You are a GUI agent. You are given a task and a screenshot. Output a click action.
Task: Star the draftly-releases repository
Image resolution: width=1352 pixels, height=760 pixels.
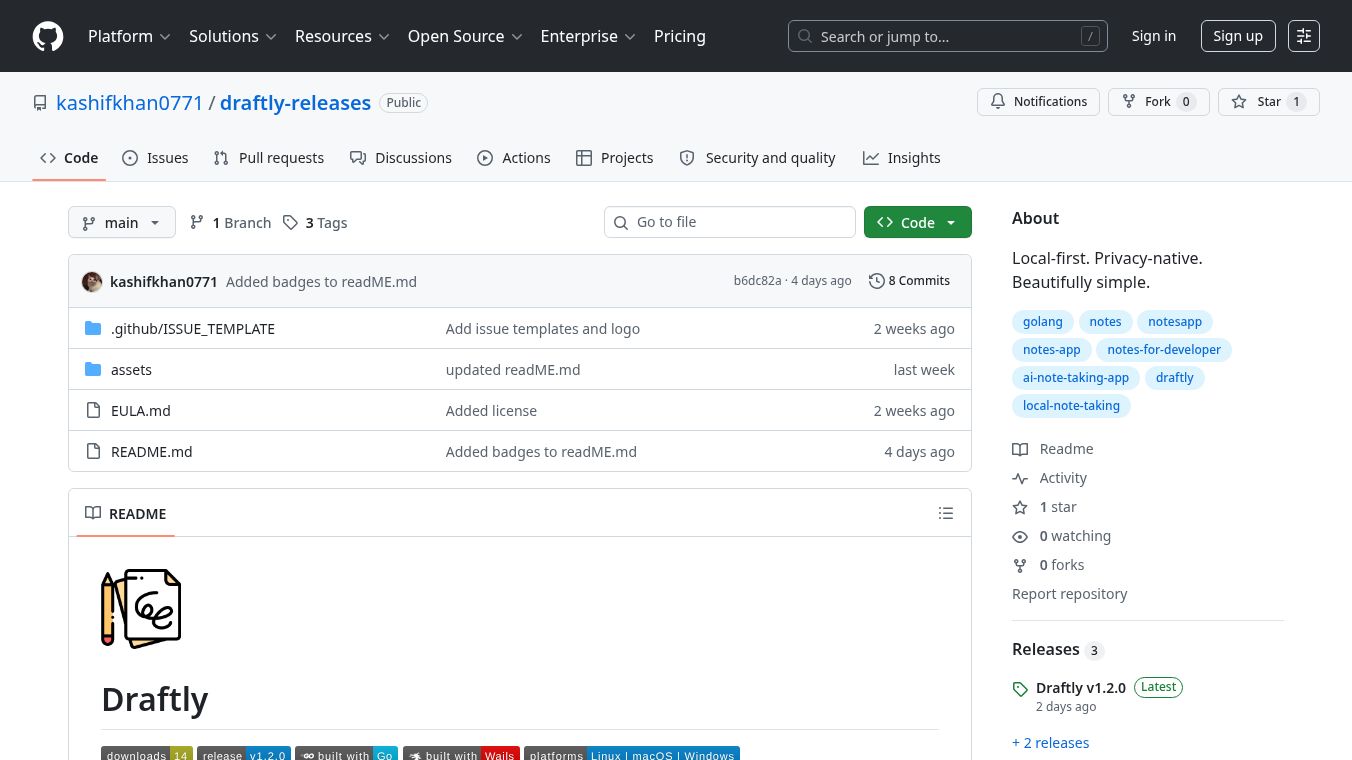coord(1269,102)
